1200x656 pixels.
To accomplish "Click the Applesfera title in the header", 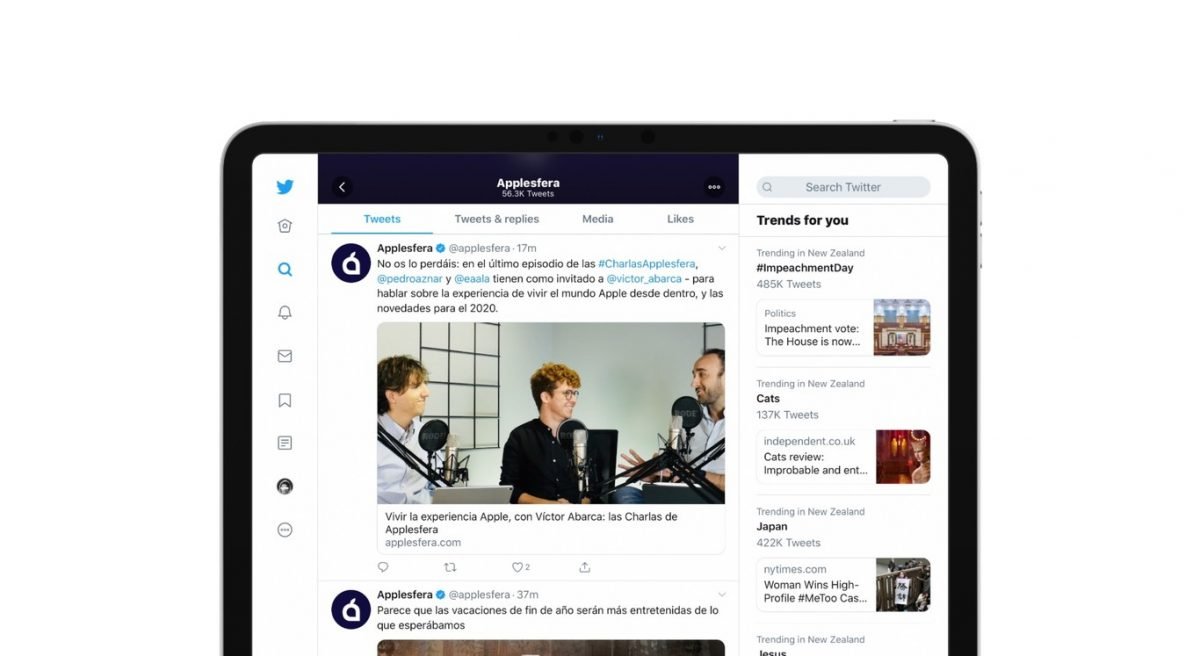I will pyautogui.click(x=528, y=183).
